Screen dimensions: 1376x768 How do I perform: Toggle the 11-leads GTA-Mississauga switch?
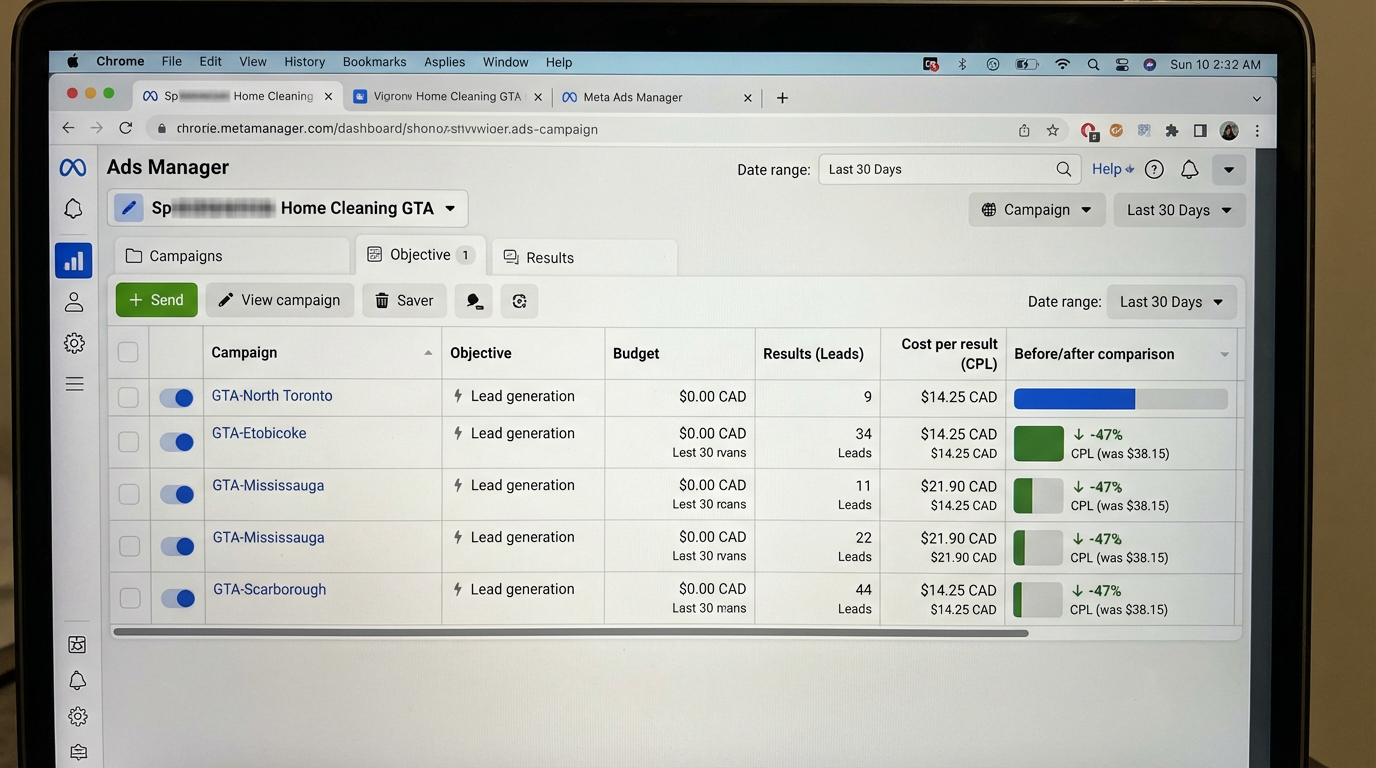click(177, 494)
